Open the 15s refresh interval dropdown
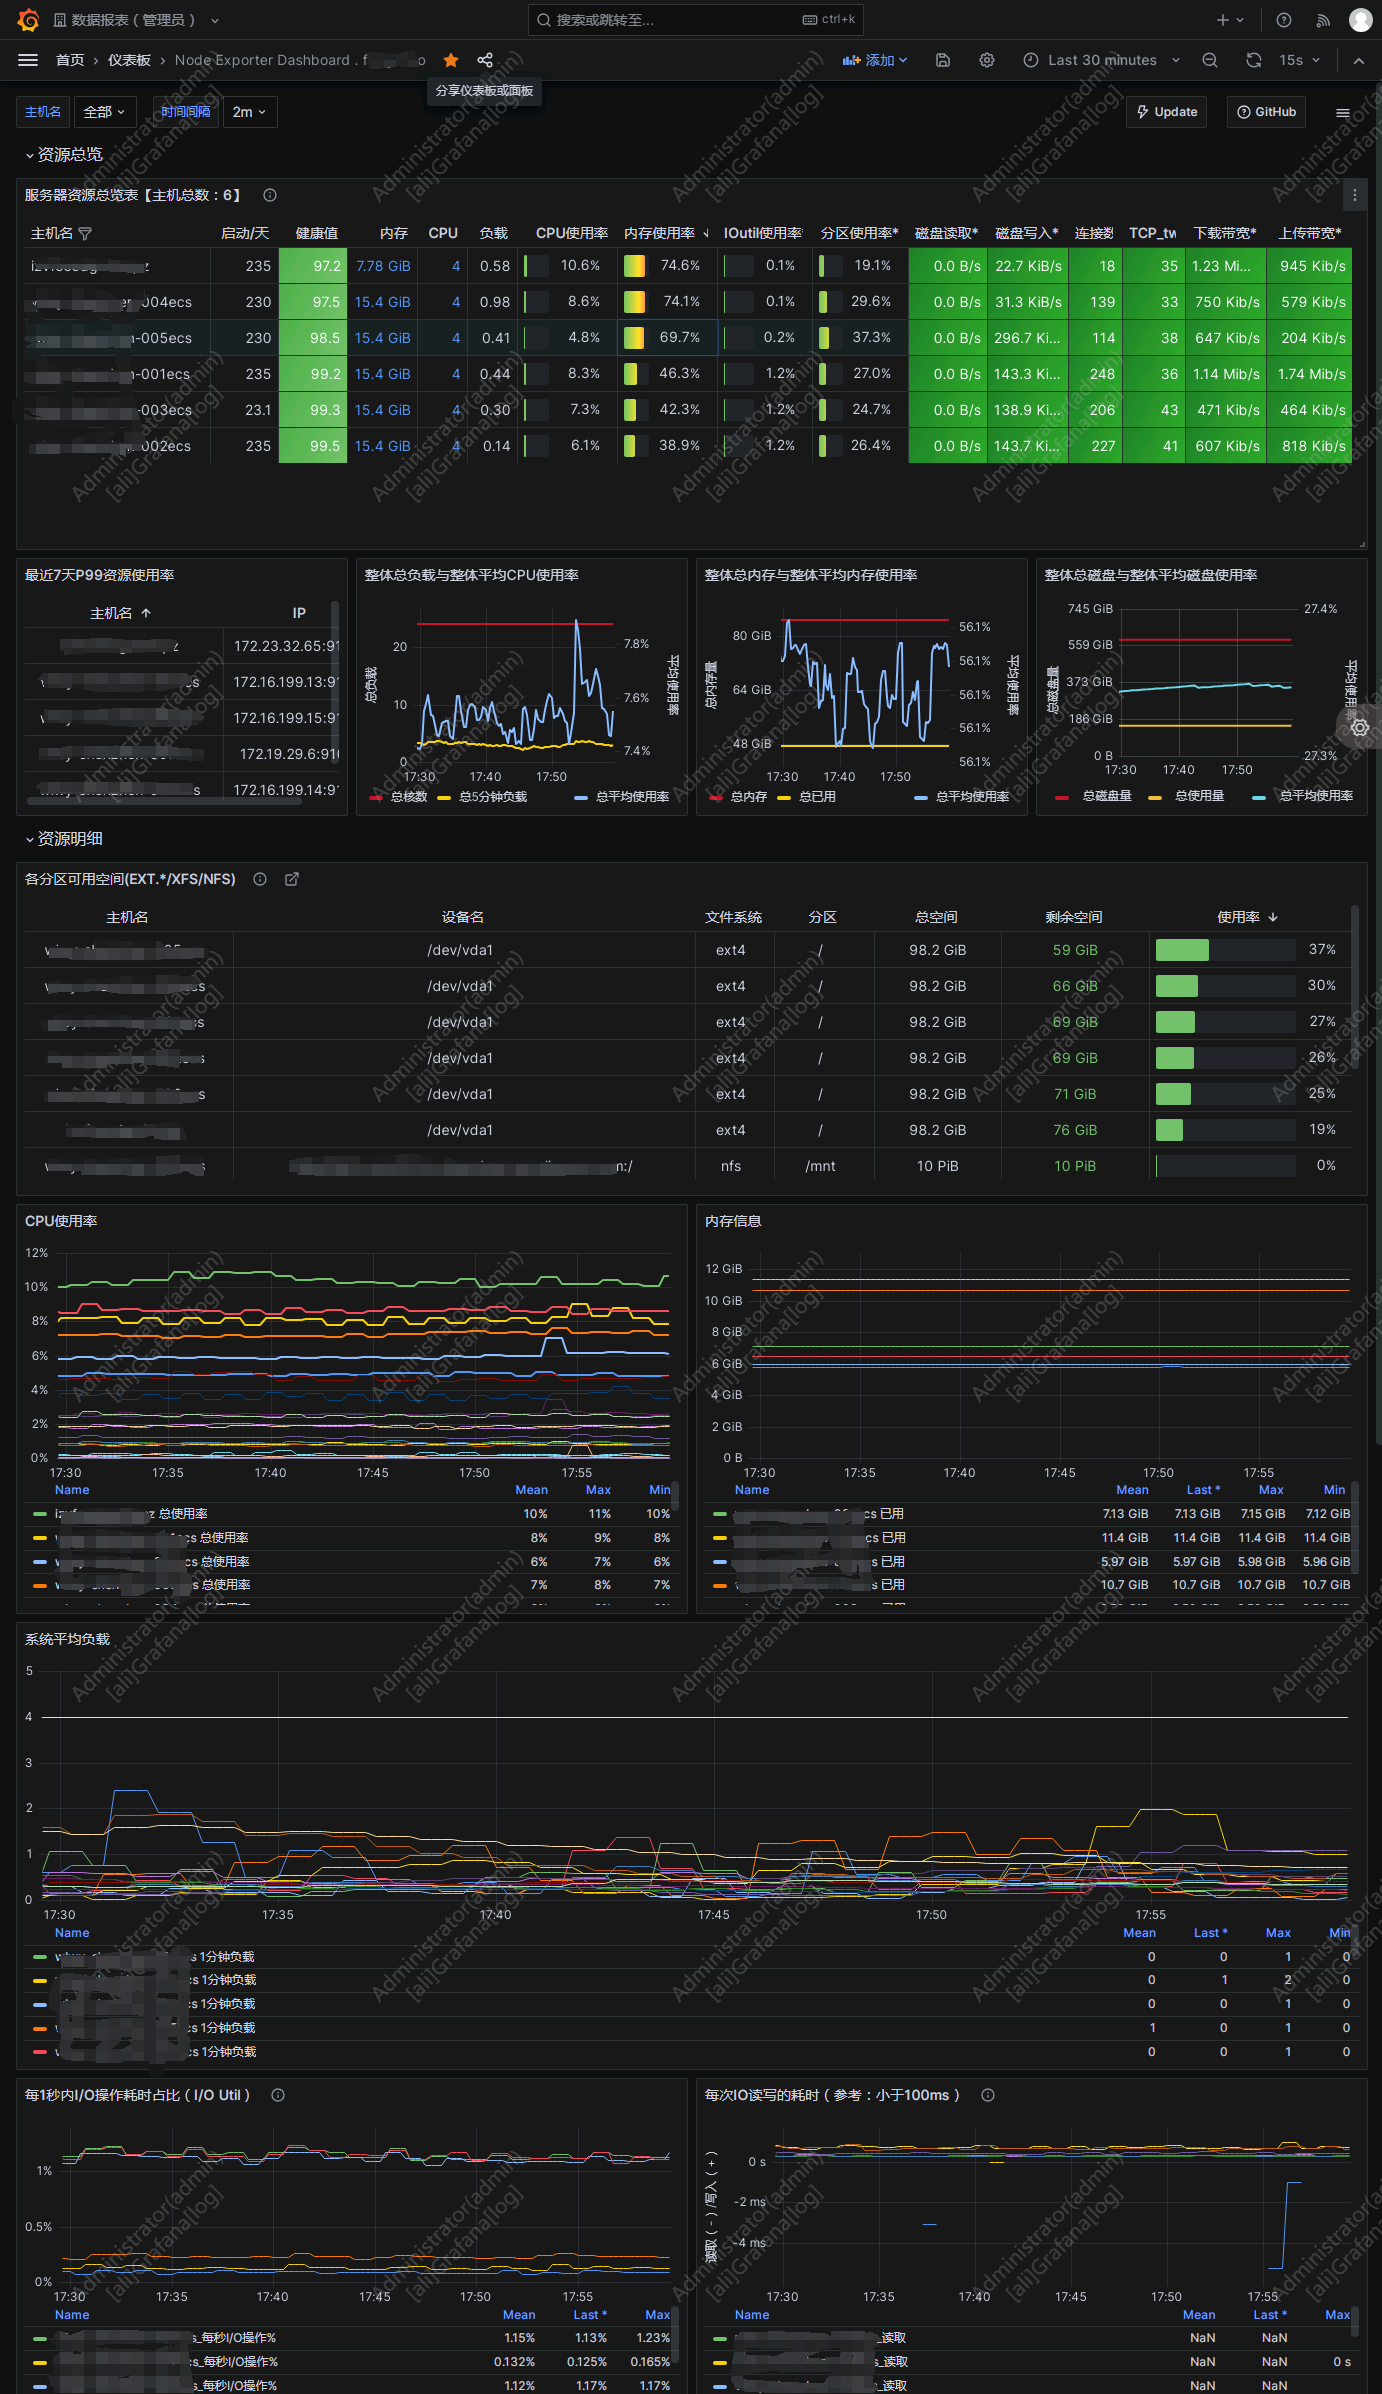Image resolution: width=1382 pixels, height=2394 pixels. click(1300, 60)
